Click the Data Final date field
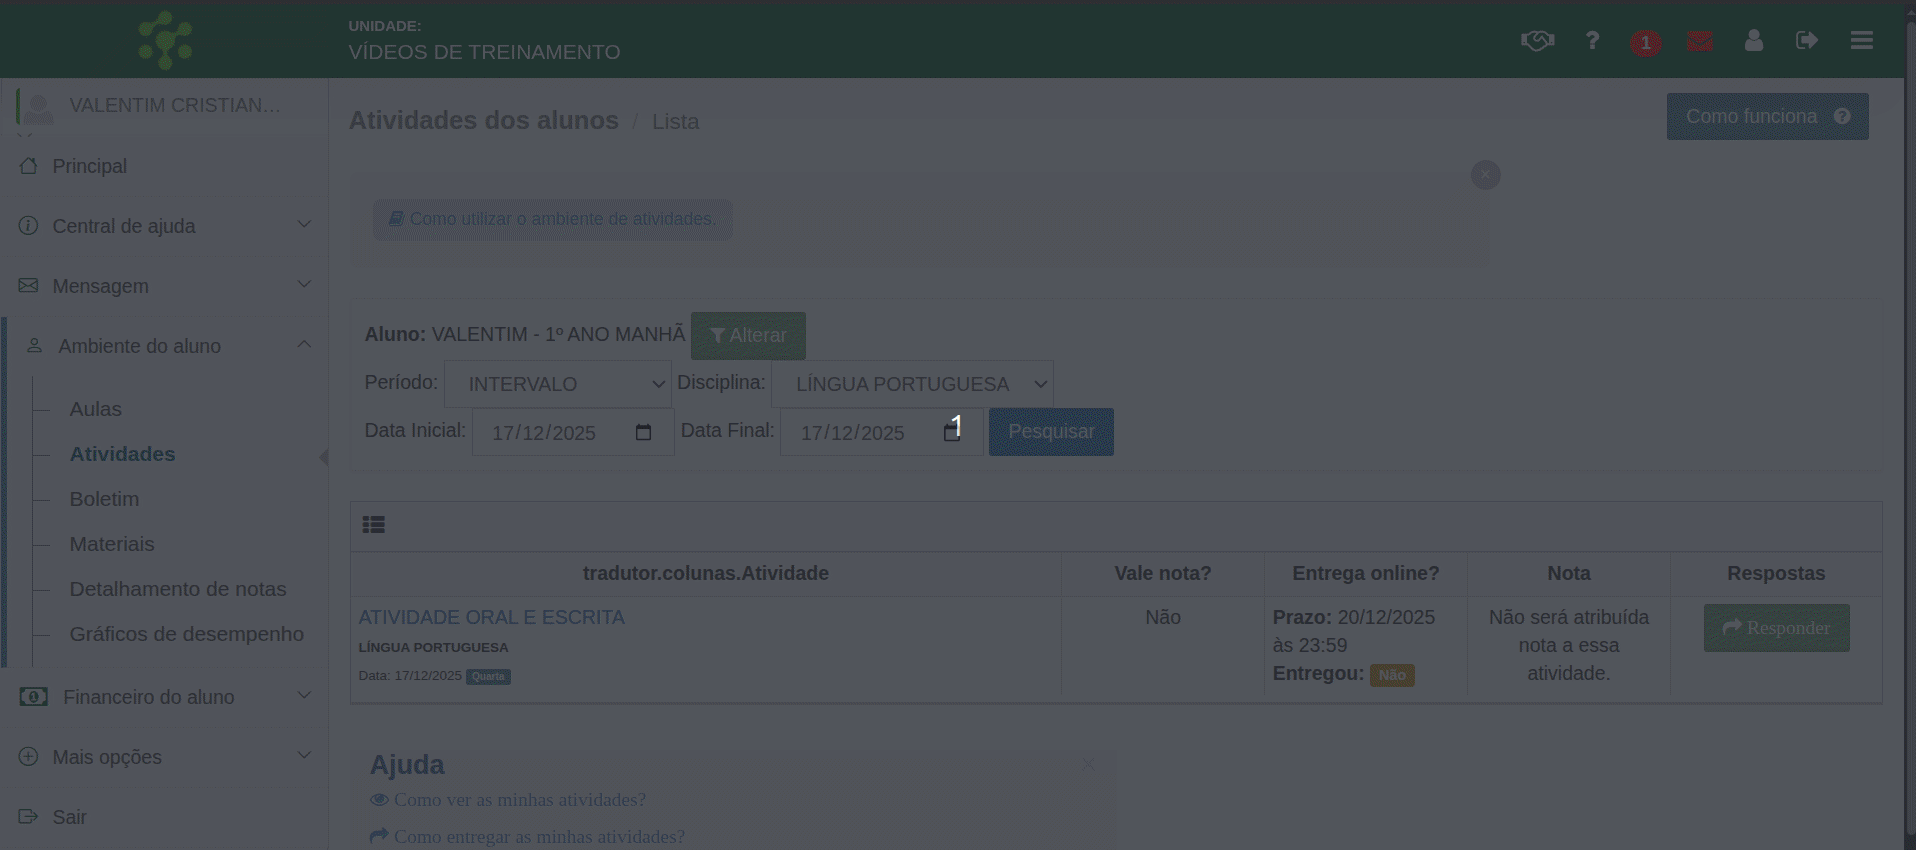Image resolution: width=1916 pixels, height=850 pixels. (860, 433)
